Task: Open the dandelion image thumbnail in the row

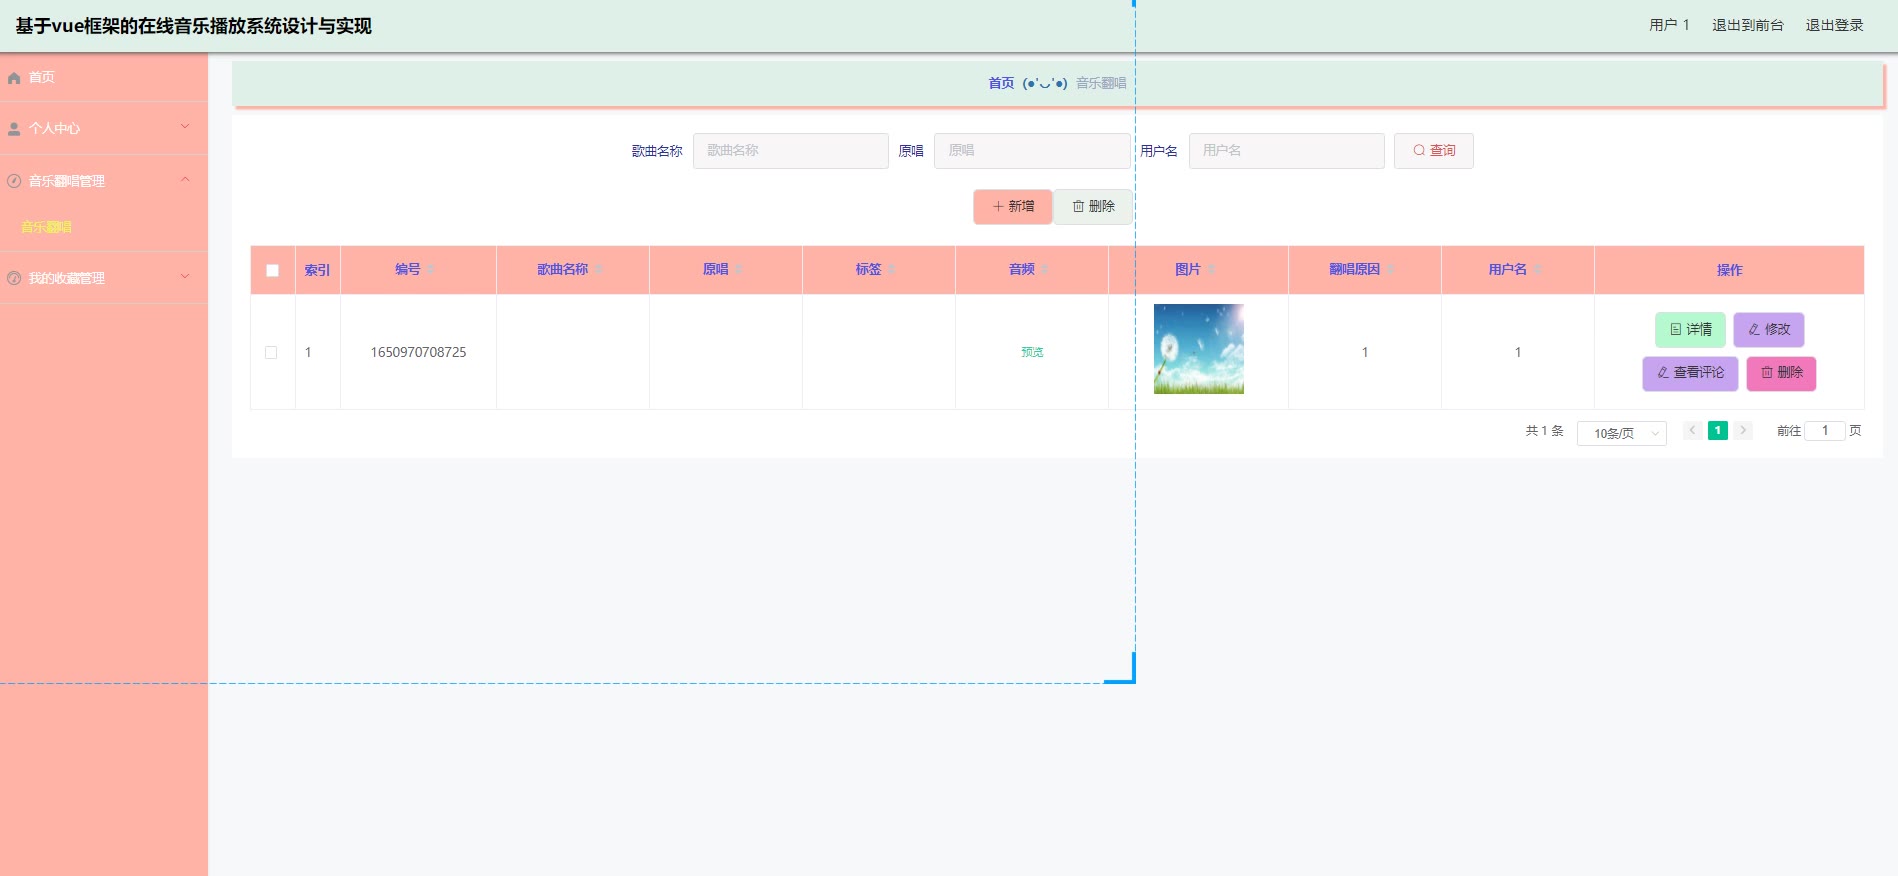Action: (1199, 349)
